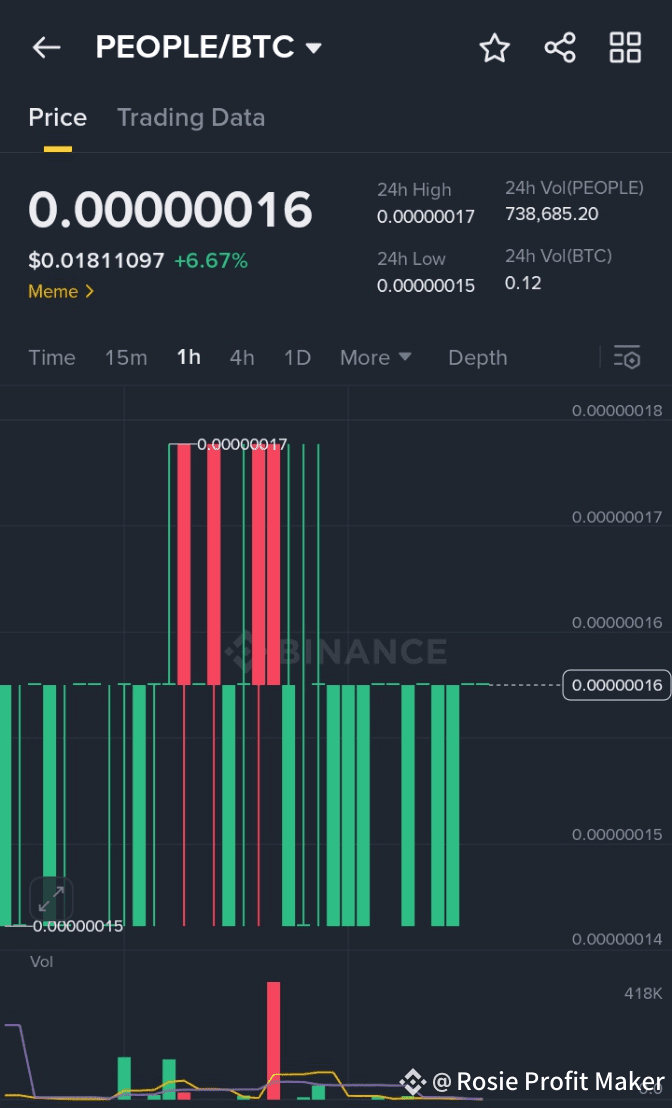Click the 24h Vol(BTC) value 0.12
672x1108 pixels.
(x=523, y=283)
